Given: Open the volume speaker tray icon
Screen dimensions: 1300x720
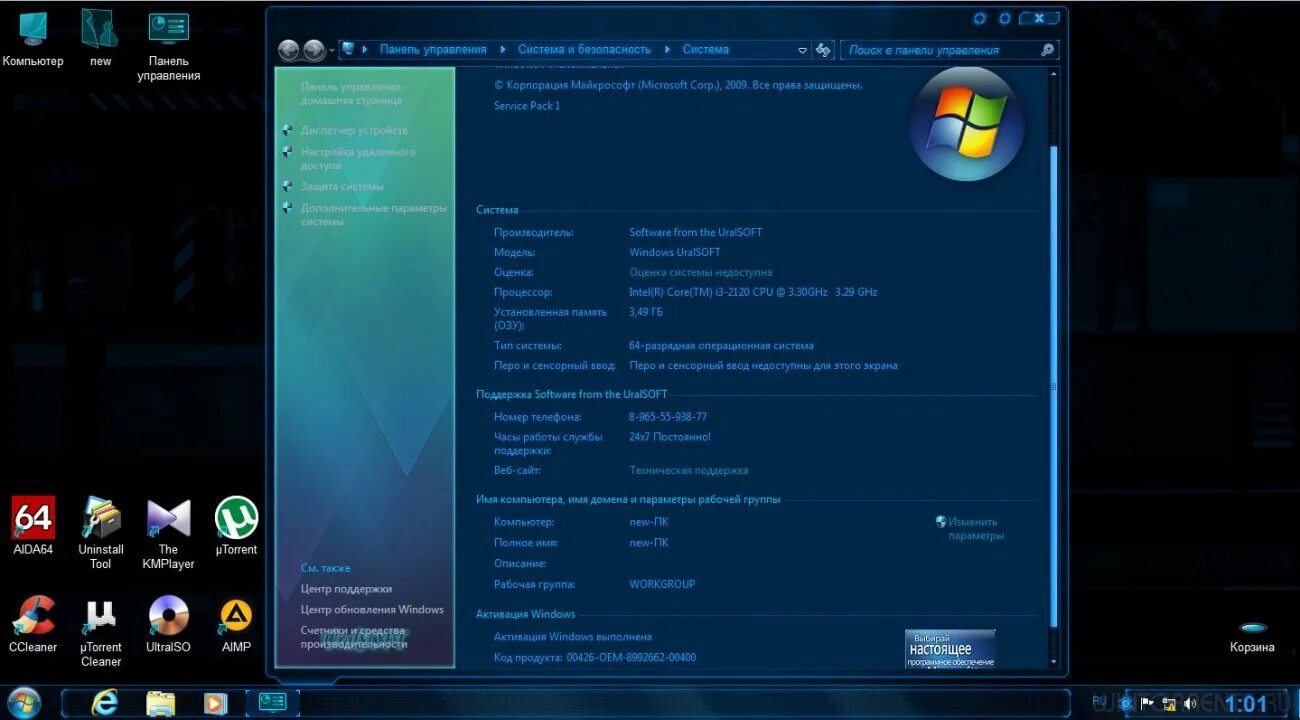Looking at the screenshot, I should 1190,703.
